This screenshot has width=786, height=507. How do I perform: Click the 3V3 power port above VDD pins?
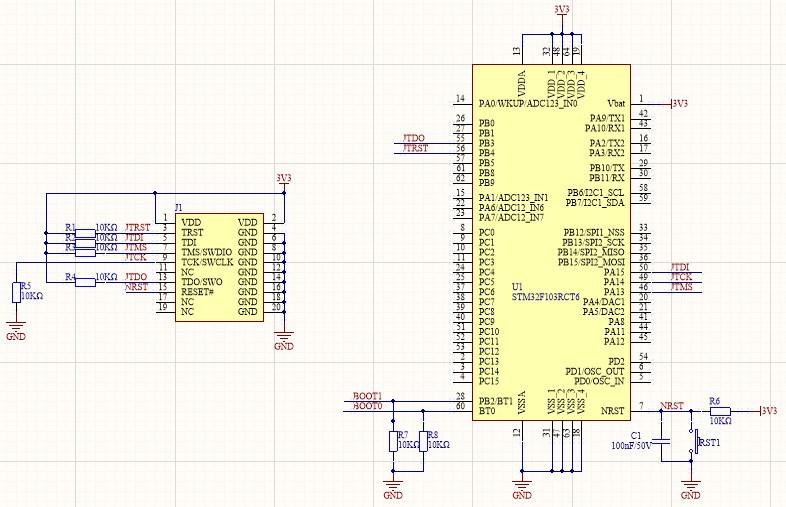click(562, 12)
